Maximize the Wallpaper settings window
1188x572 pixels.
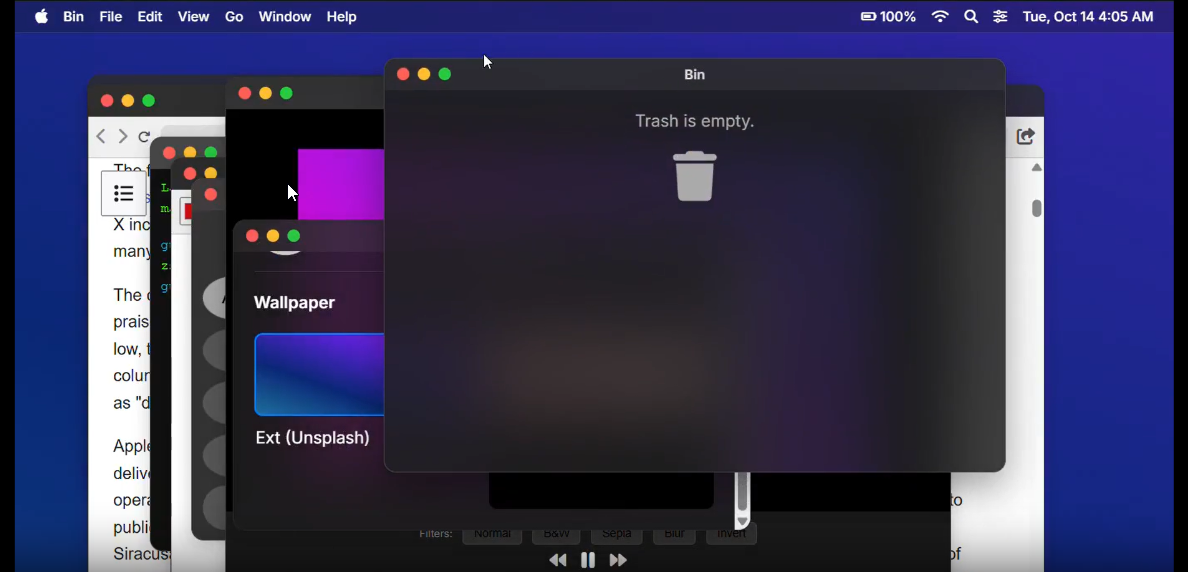click(293, 236)
